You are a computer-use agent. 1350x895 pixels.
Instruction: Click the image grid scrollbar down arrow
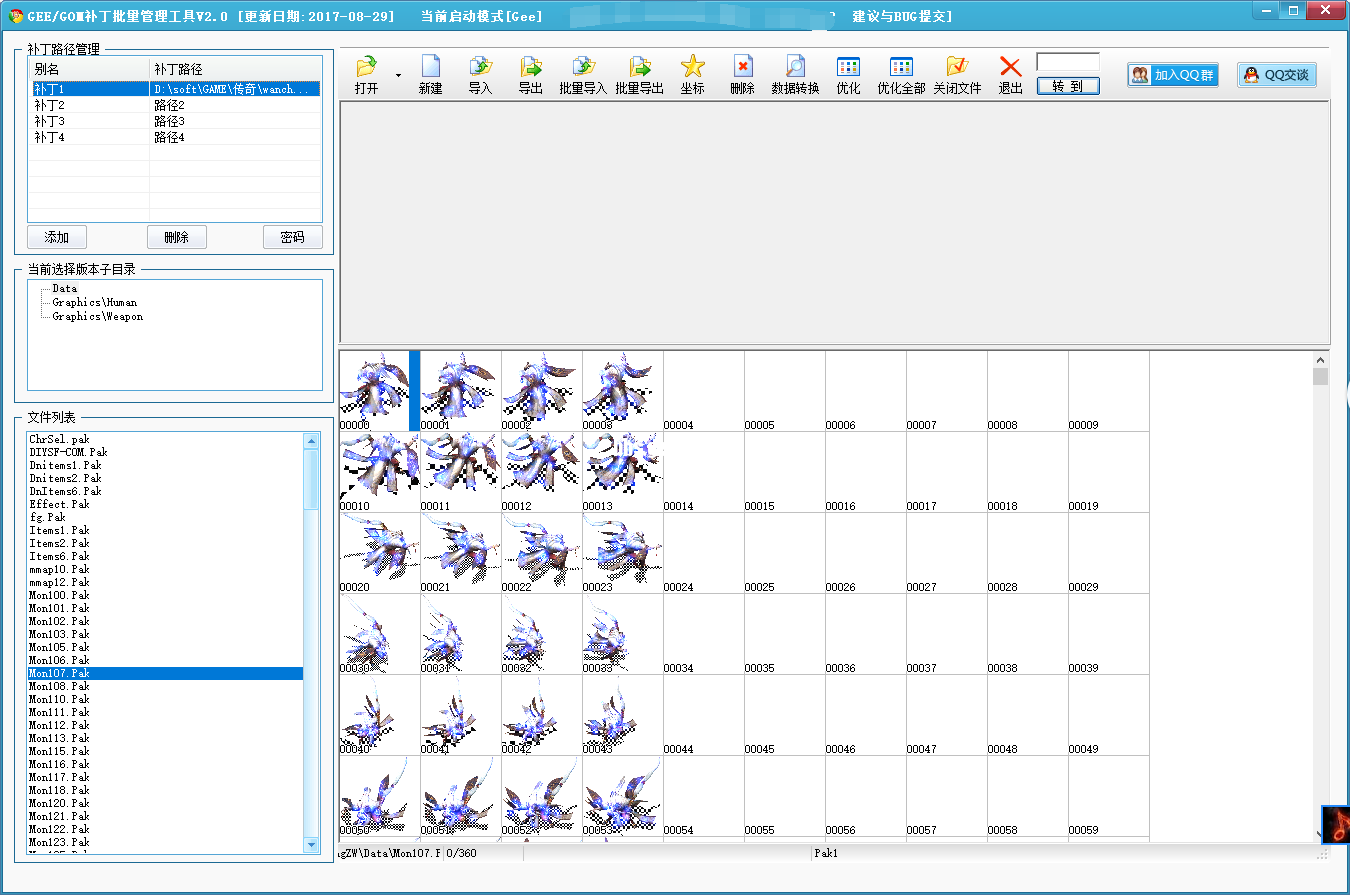tap(1320, 833)
